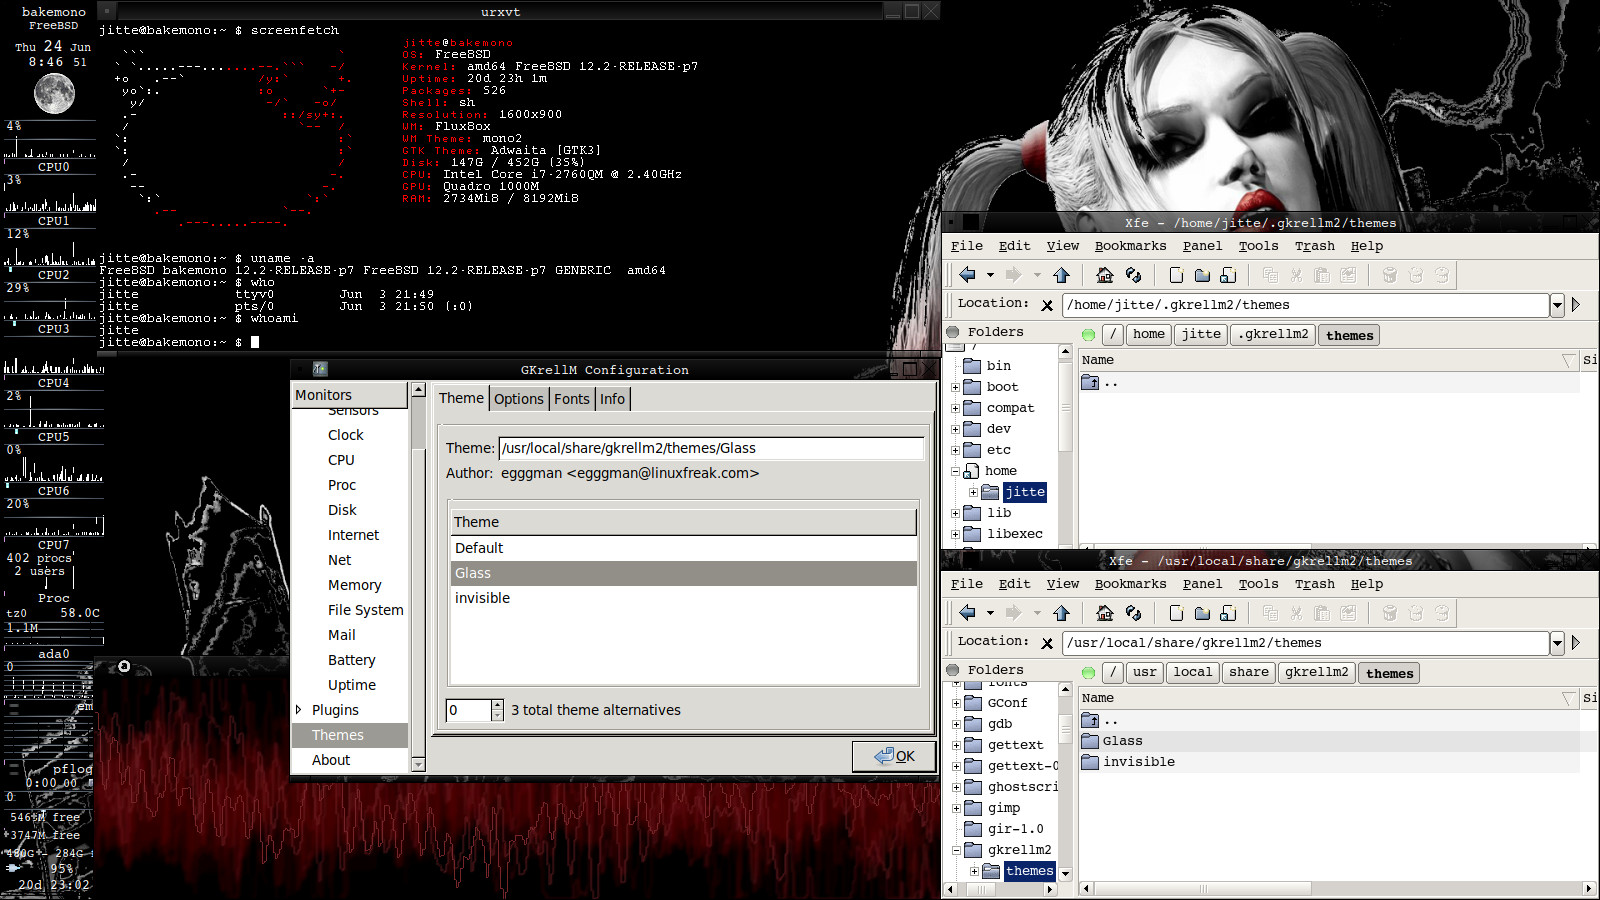Click the .gkrellm2 path button
This screenshot has height=900, width=1600.
[1273, 335]
